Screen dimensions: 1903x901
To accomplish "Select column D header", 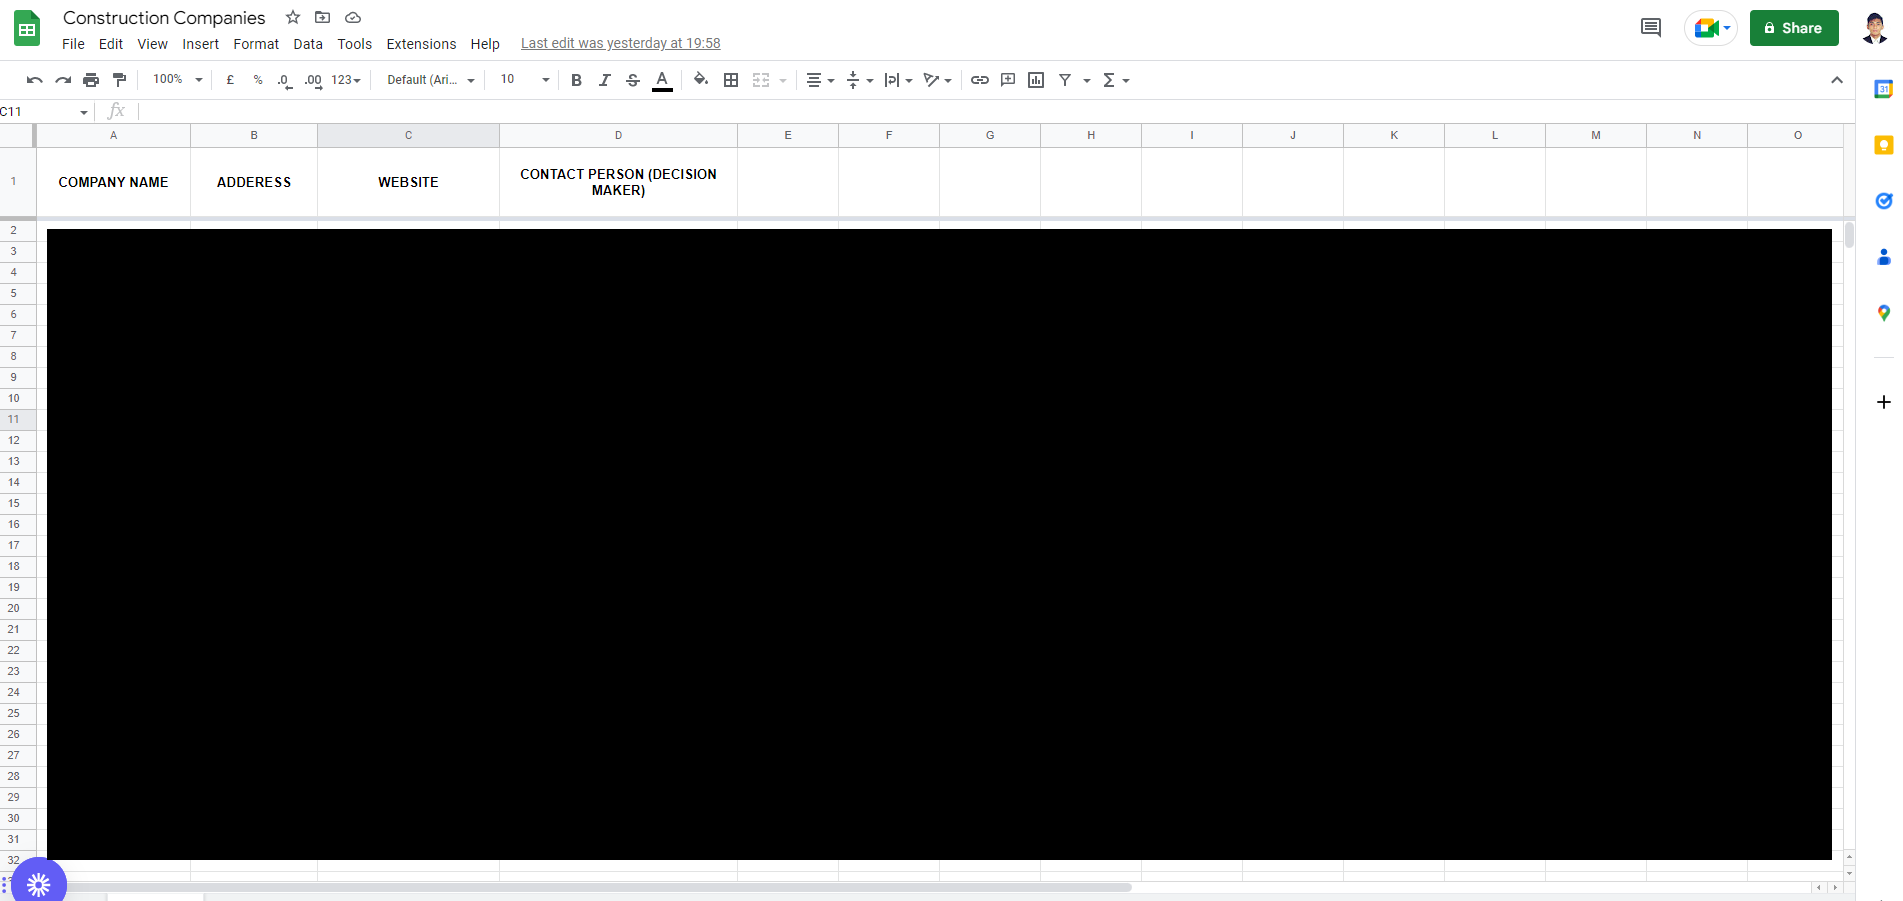I will pos(618,135).
